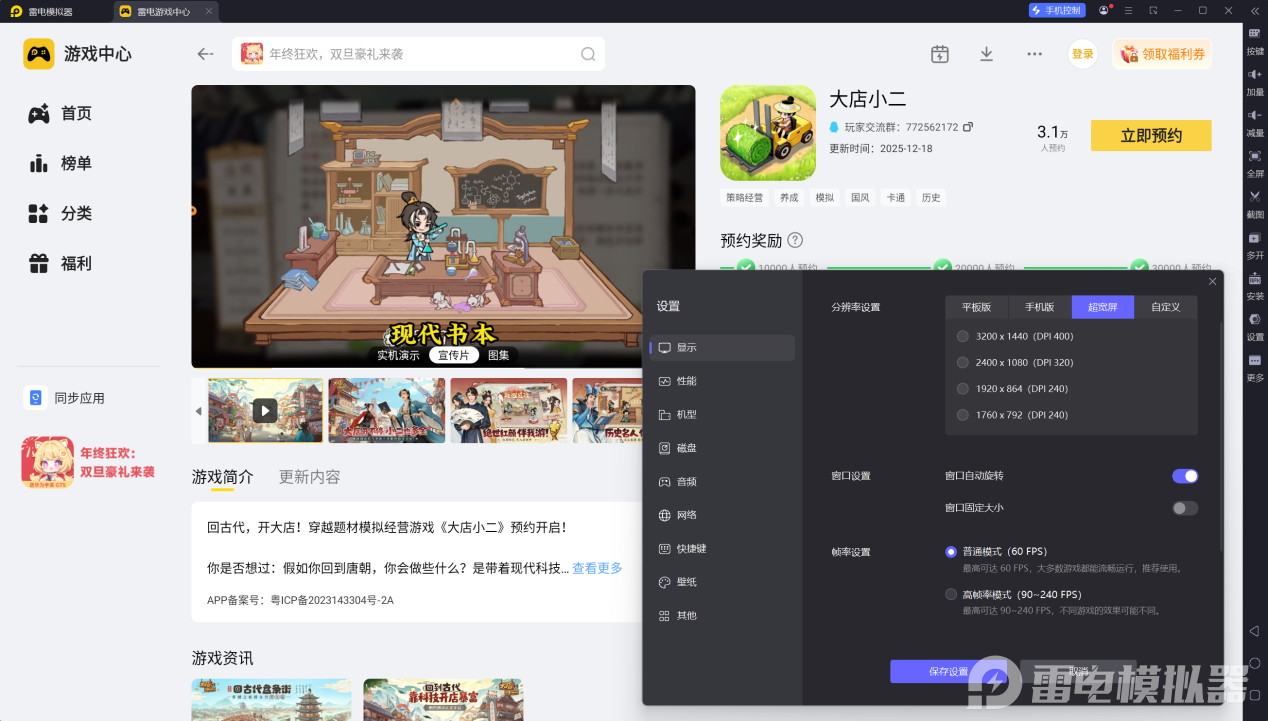This screenshot has height=721, width=1268.
Task: Click the 立即预约 reserve button
Action: 1150,136
